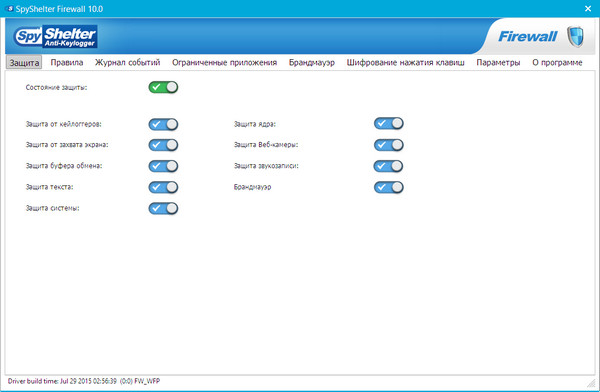600x392 pixels.
Task: Go to the Брандмауэр tab
Action: [x=311, y=62]
